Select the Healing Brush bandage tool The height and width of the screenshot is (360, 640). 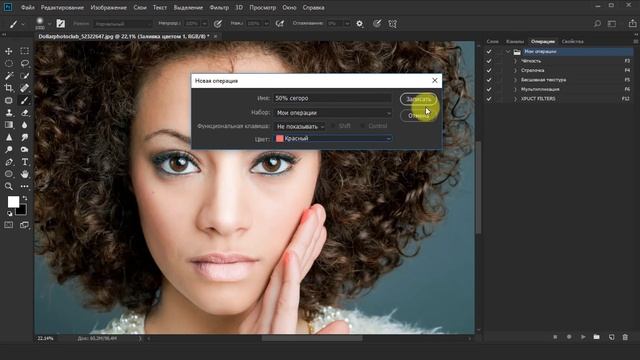point(24,88)
